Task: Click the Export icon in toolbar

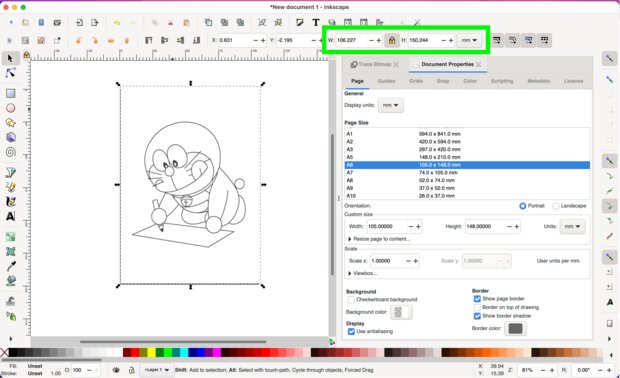Action: [x=95, y=23]
